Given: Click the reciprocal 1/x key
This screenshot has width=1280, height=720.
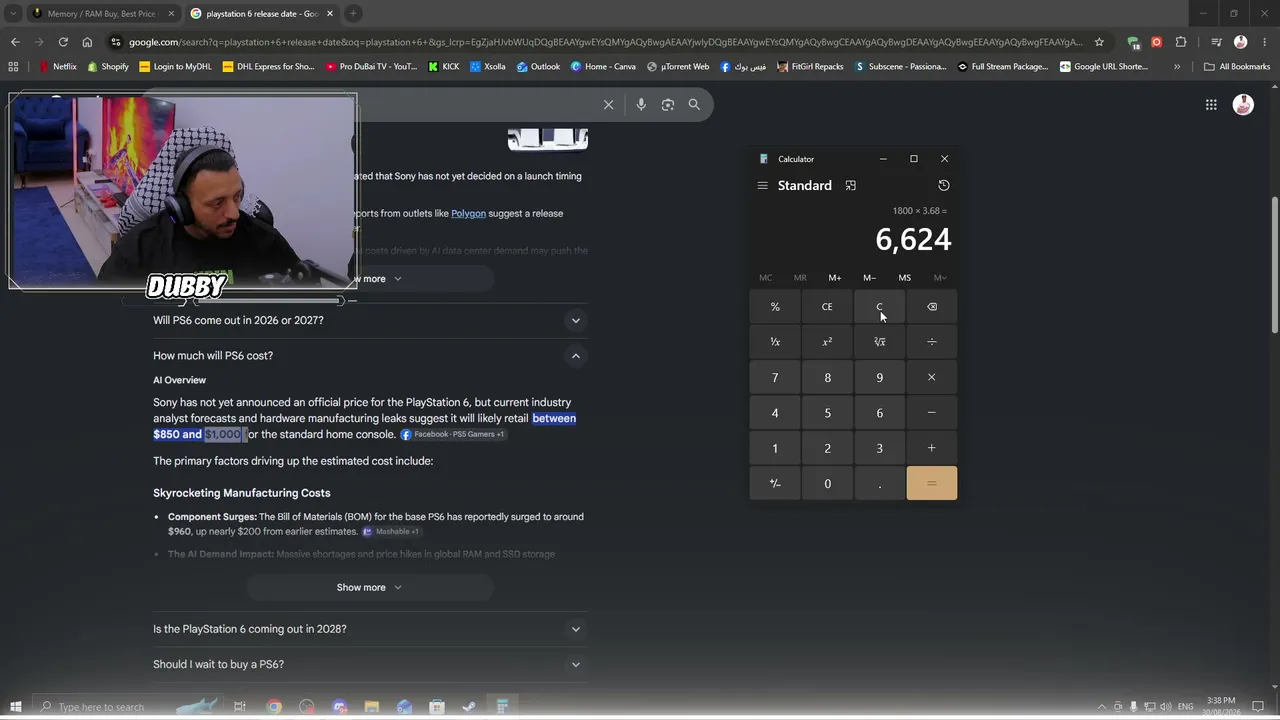Looking at the screenshot, I should (775, 342).
